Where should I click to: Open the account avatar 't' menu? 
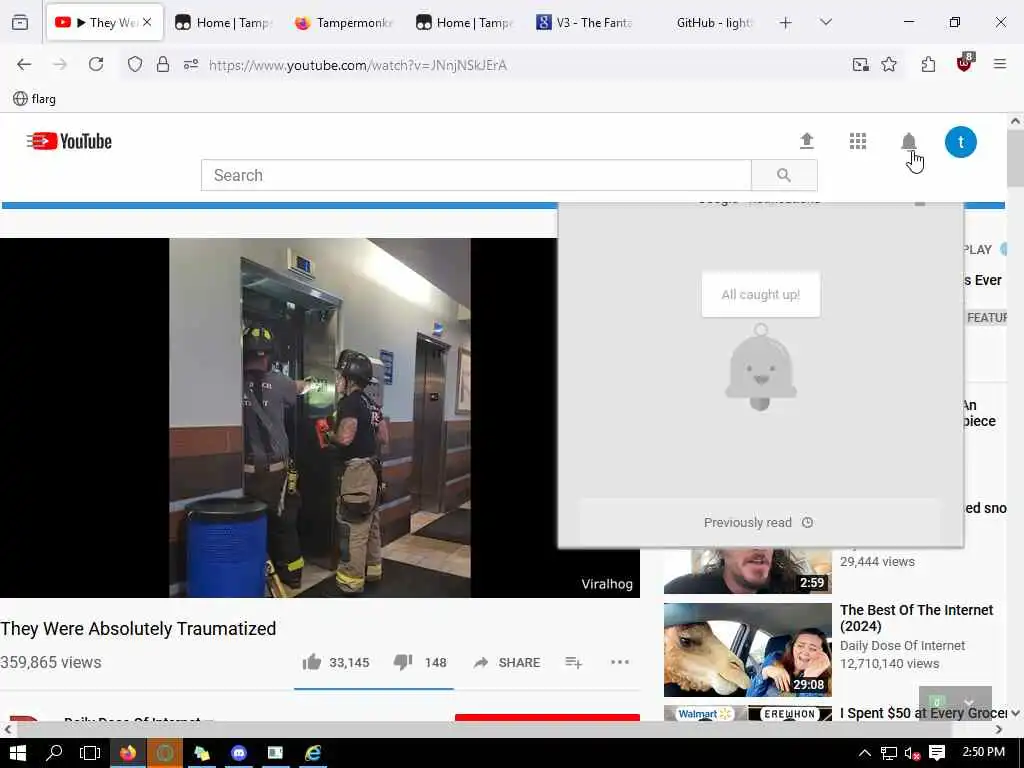point(961,142)
